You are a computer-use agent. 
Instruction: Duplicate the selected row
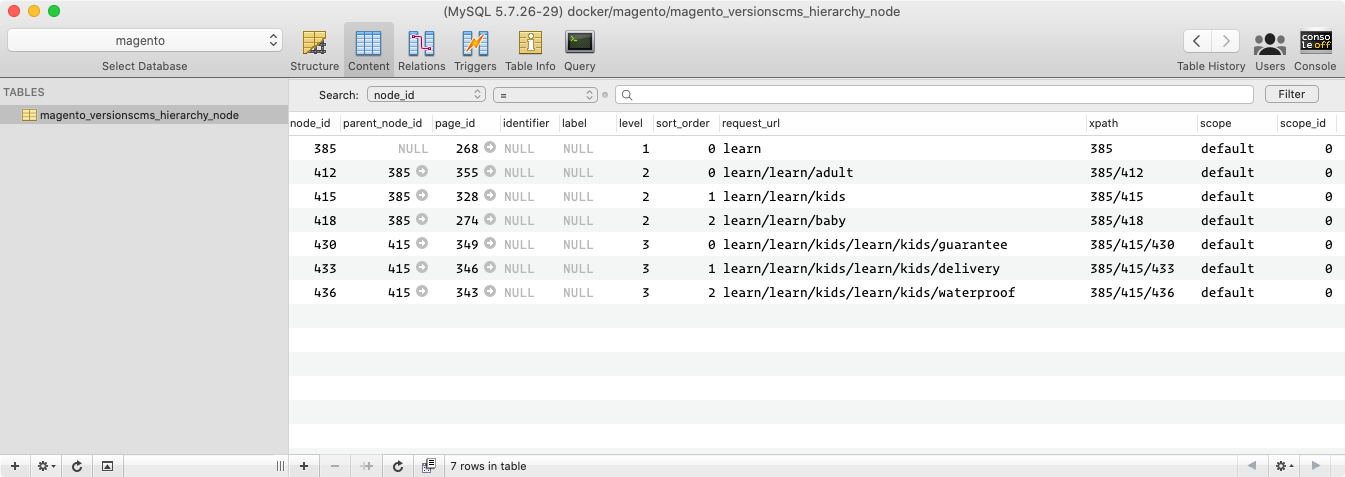[x=367, y=466]
